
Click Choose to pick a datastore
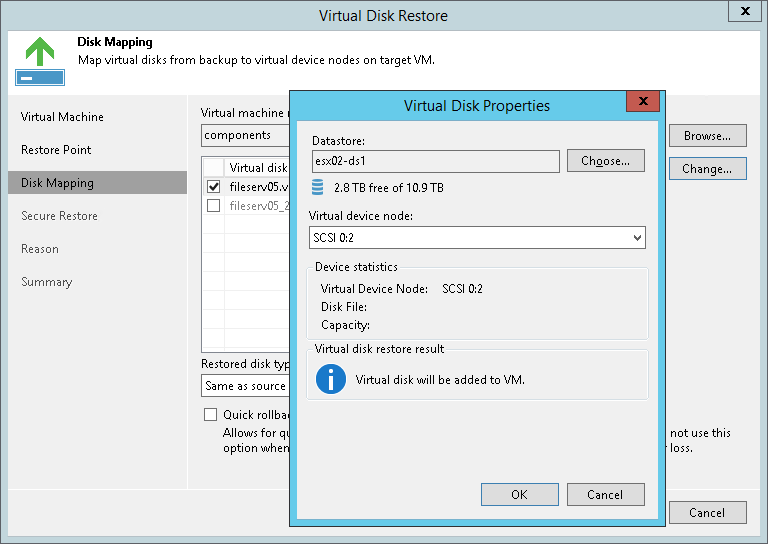(x=605, y=161)
